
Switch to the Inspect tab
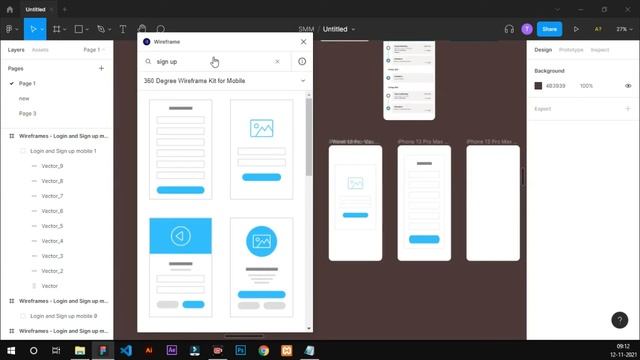point(600,50)
